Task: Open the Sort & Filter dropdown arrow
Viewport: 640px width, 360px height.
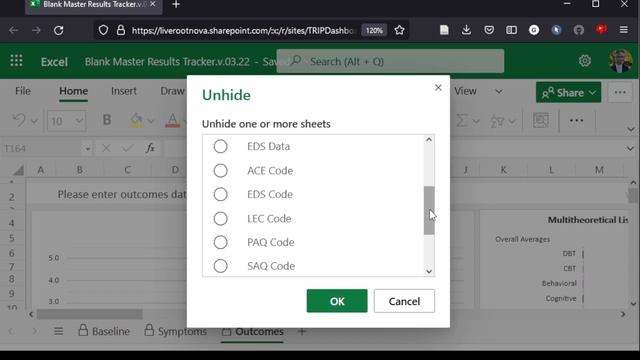Action: (x=512, y=121)
